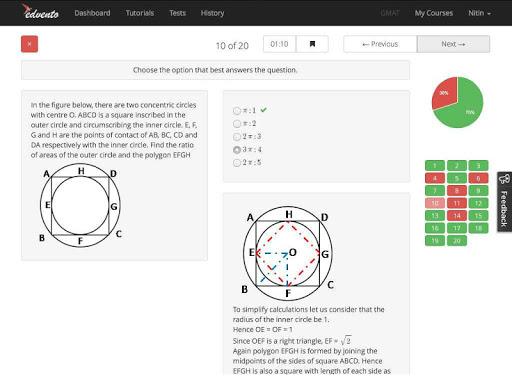
Task: Go to the History page
Action: tap(212, 13)
